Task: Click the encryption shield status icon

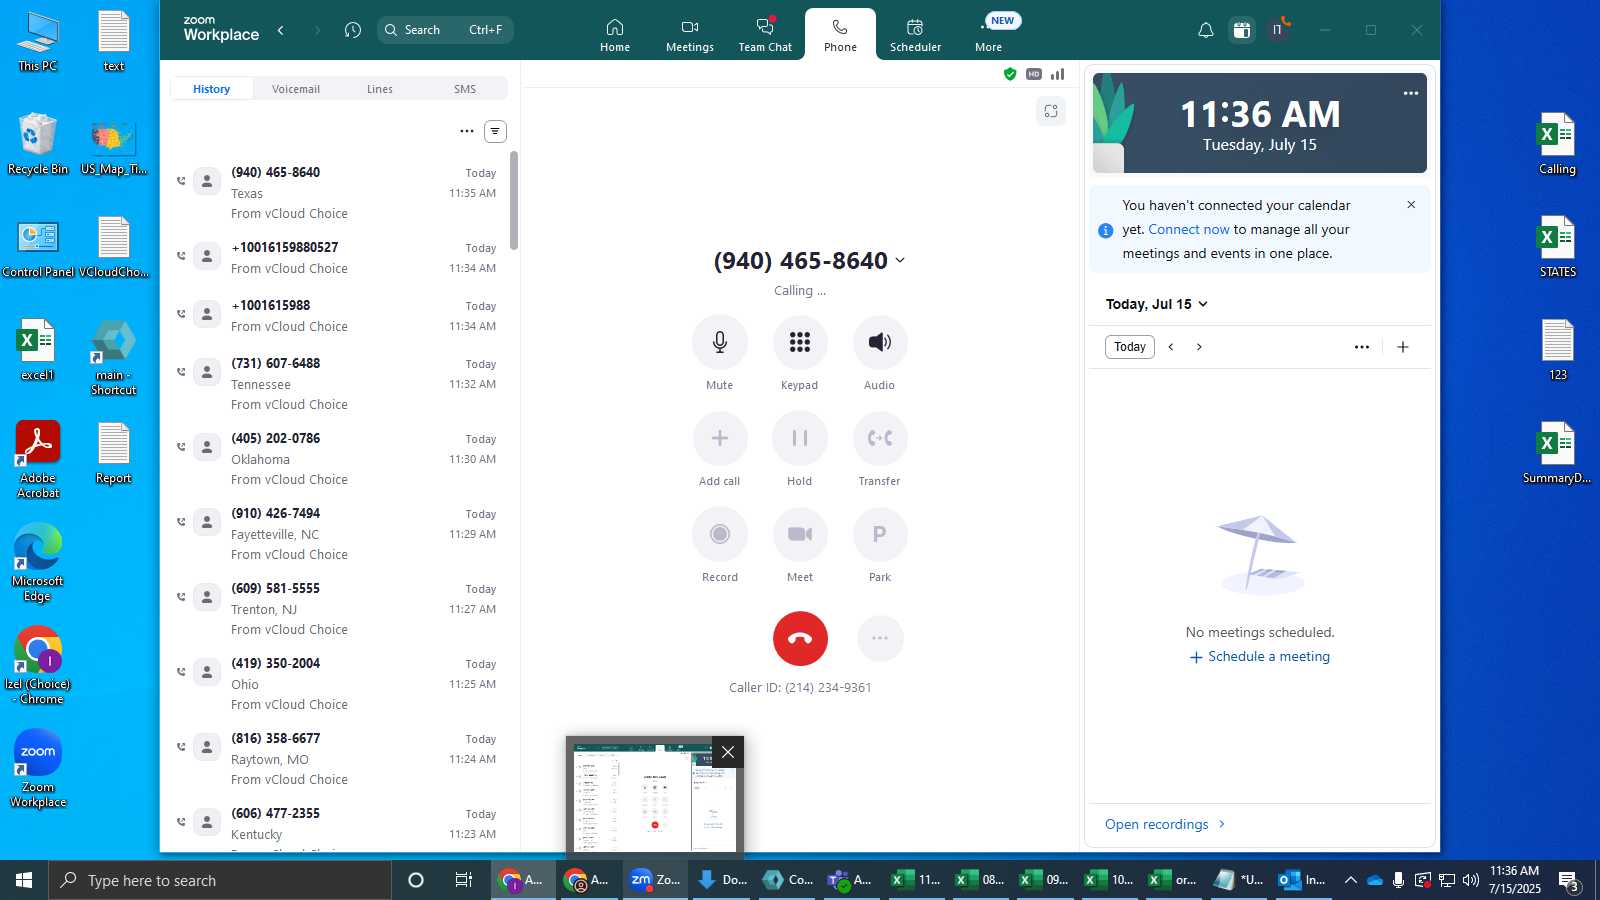Action: tap(1010, 74)
